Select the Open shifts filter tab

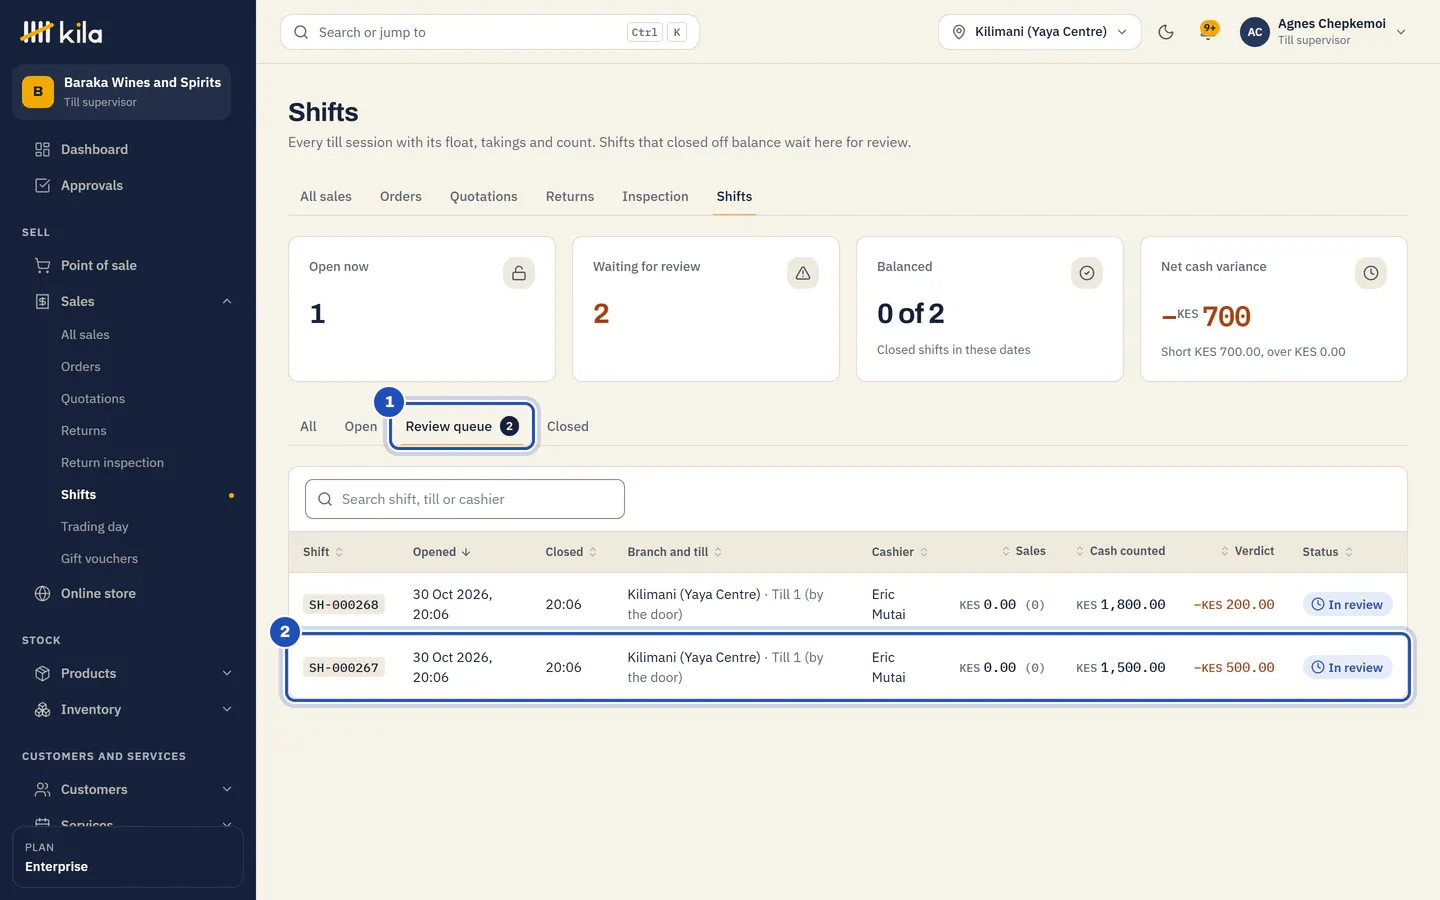tap(361, 426)
